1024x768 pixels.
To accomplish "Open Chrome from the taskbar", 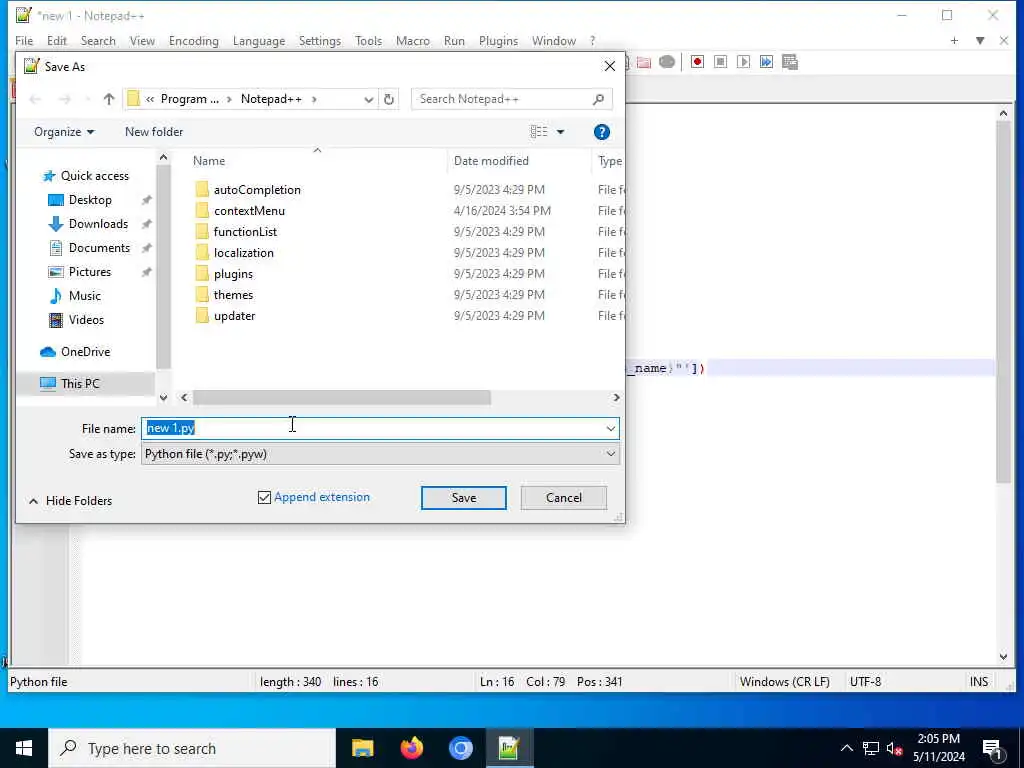I will tap(460, 748).
